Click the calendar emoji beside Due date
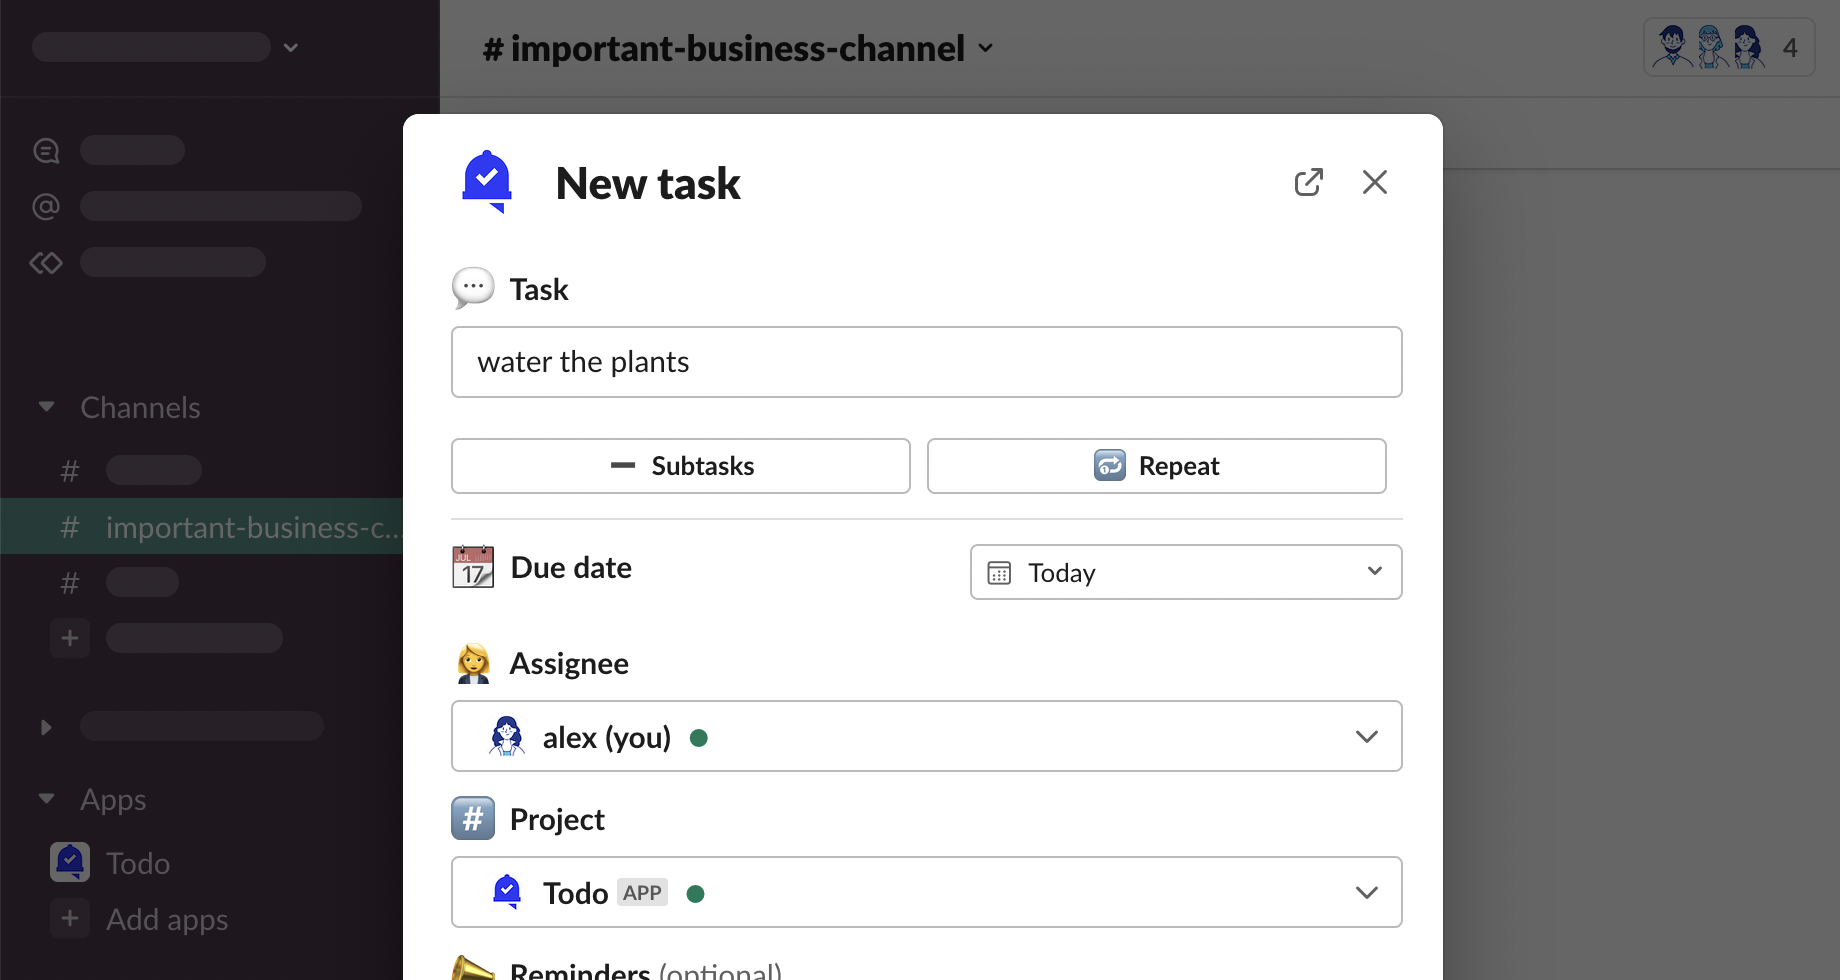 (473, 567)
